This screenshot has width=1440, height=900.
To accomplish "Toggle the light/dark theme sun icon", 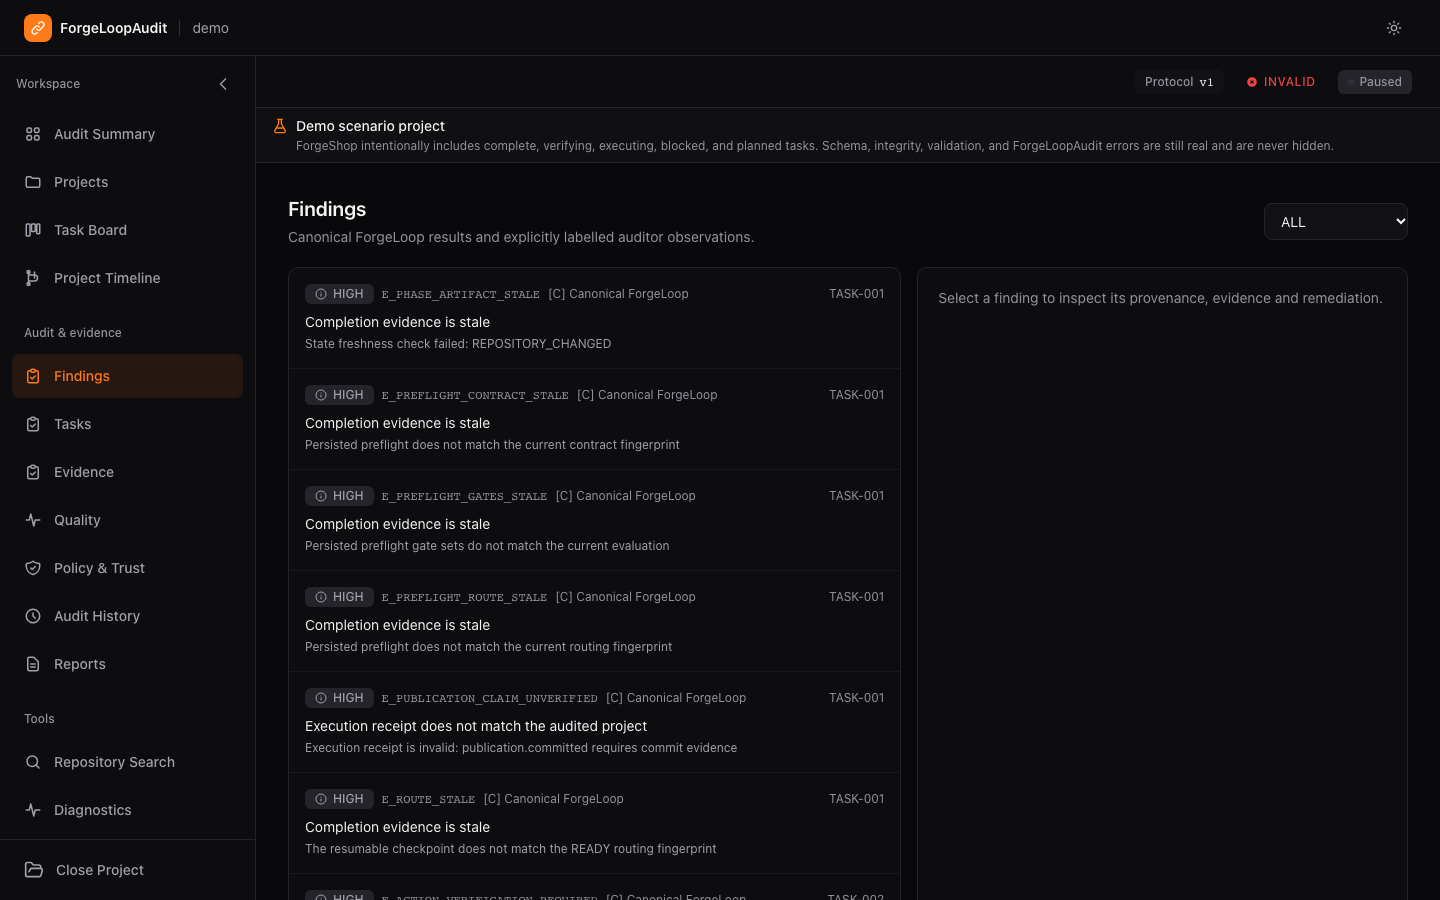I will coord(1394,28).
